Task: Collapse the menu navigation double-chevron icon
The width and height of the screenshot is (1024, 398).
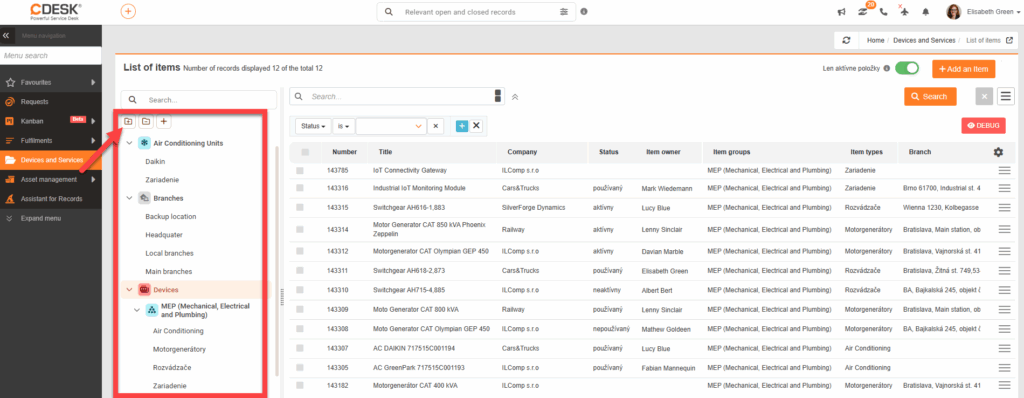Action: tap(6, 35)
